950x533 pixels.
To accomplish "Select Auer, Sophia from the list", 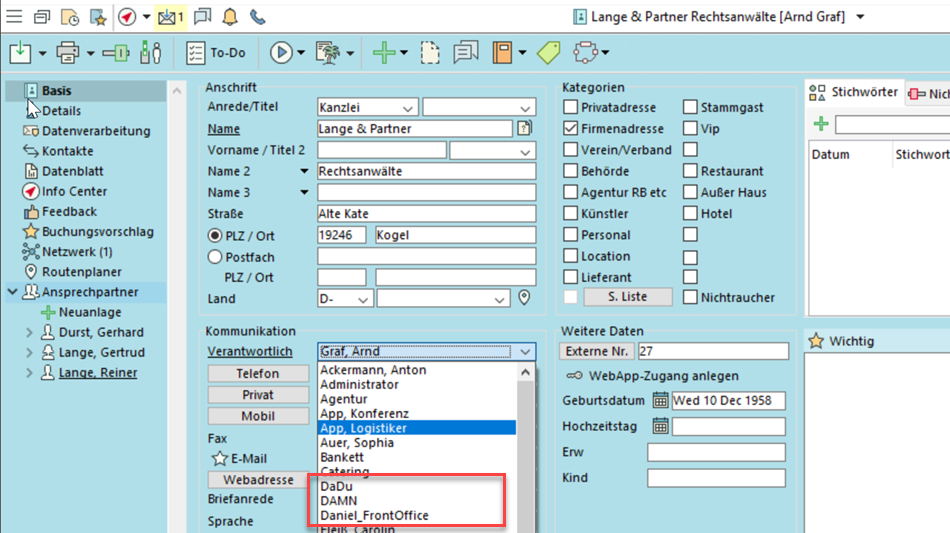I will (x=357, y=442).
